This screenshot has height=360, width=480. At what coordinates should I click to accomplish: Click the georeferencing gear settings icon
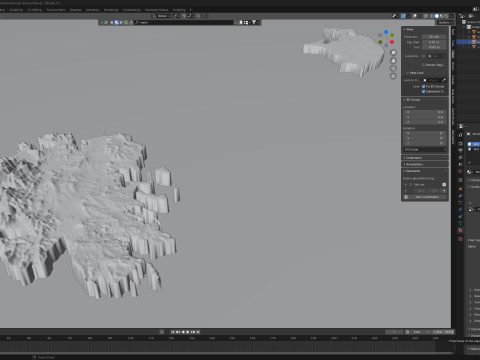(x=444, y=185)
